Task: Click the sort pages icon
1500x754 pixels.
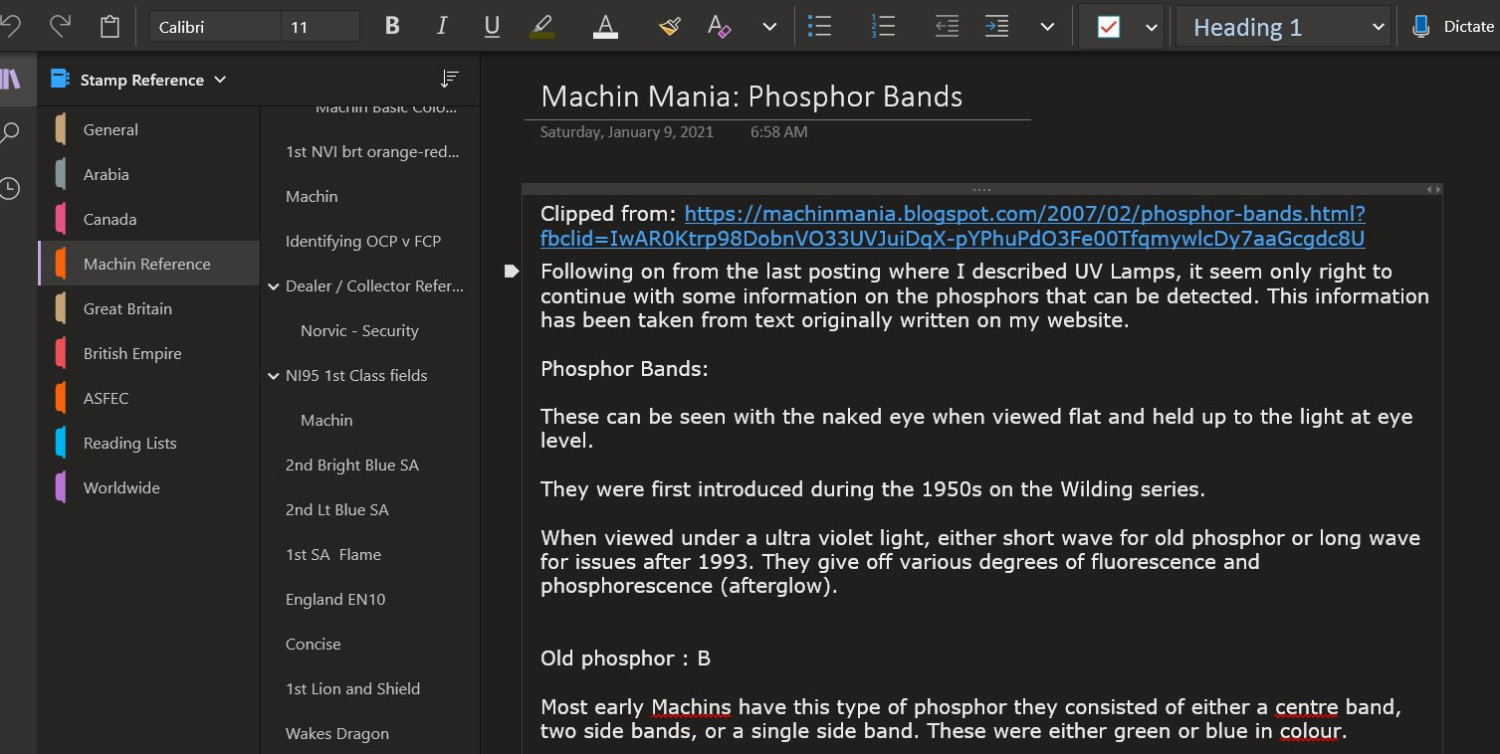Action: tap(450, 79)
